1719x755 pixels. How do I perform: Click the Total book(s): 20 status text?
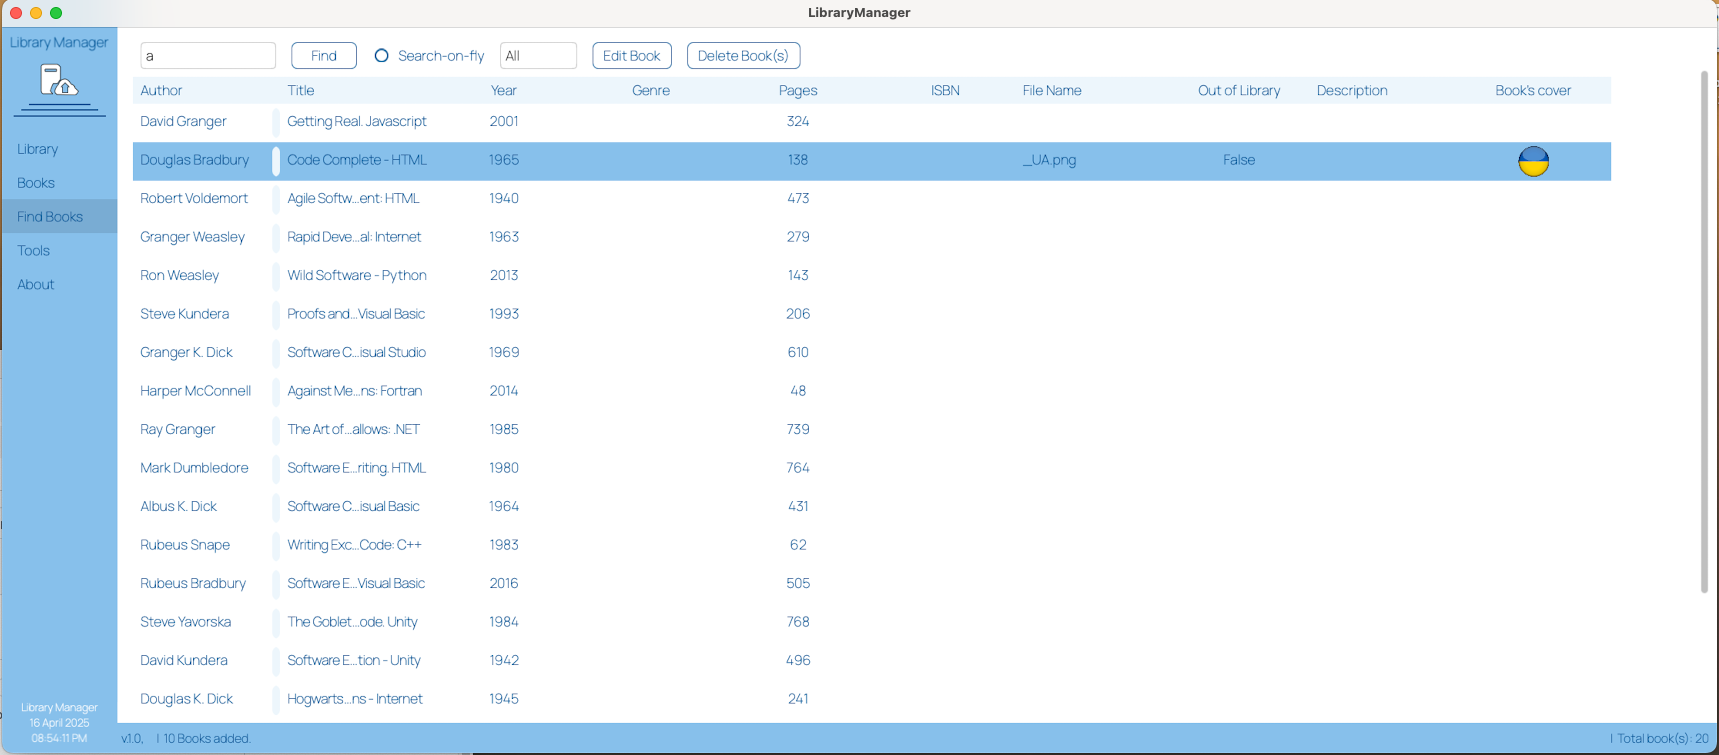1663,739
